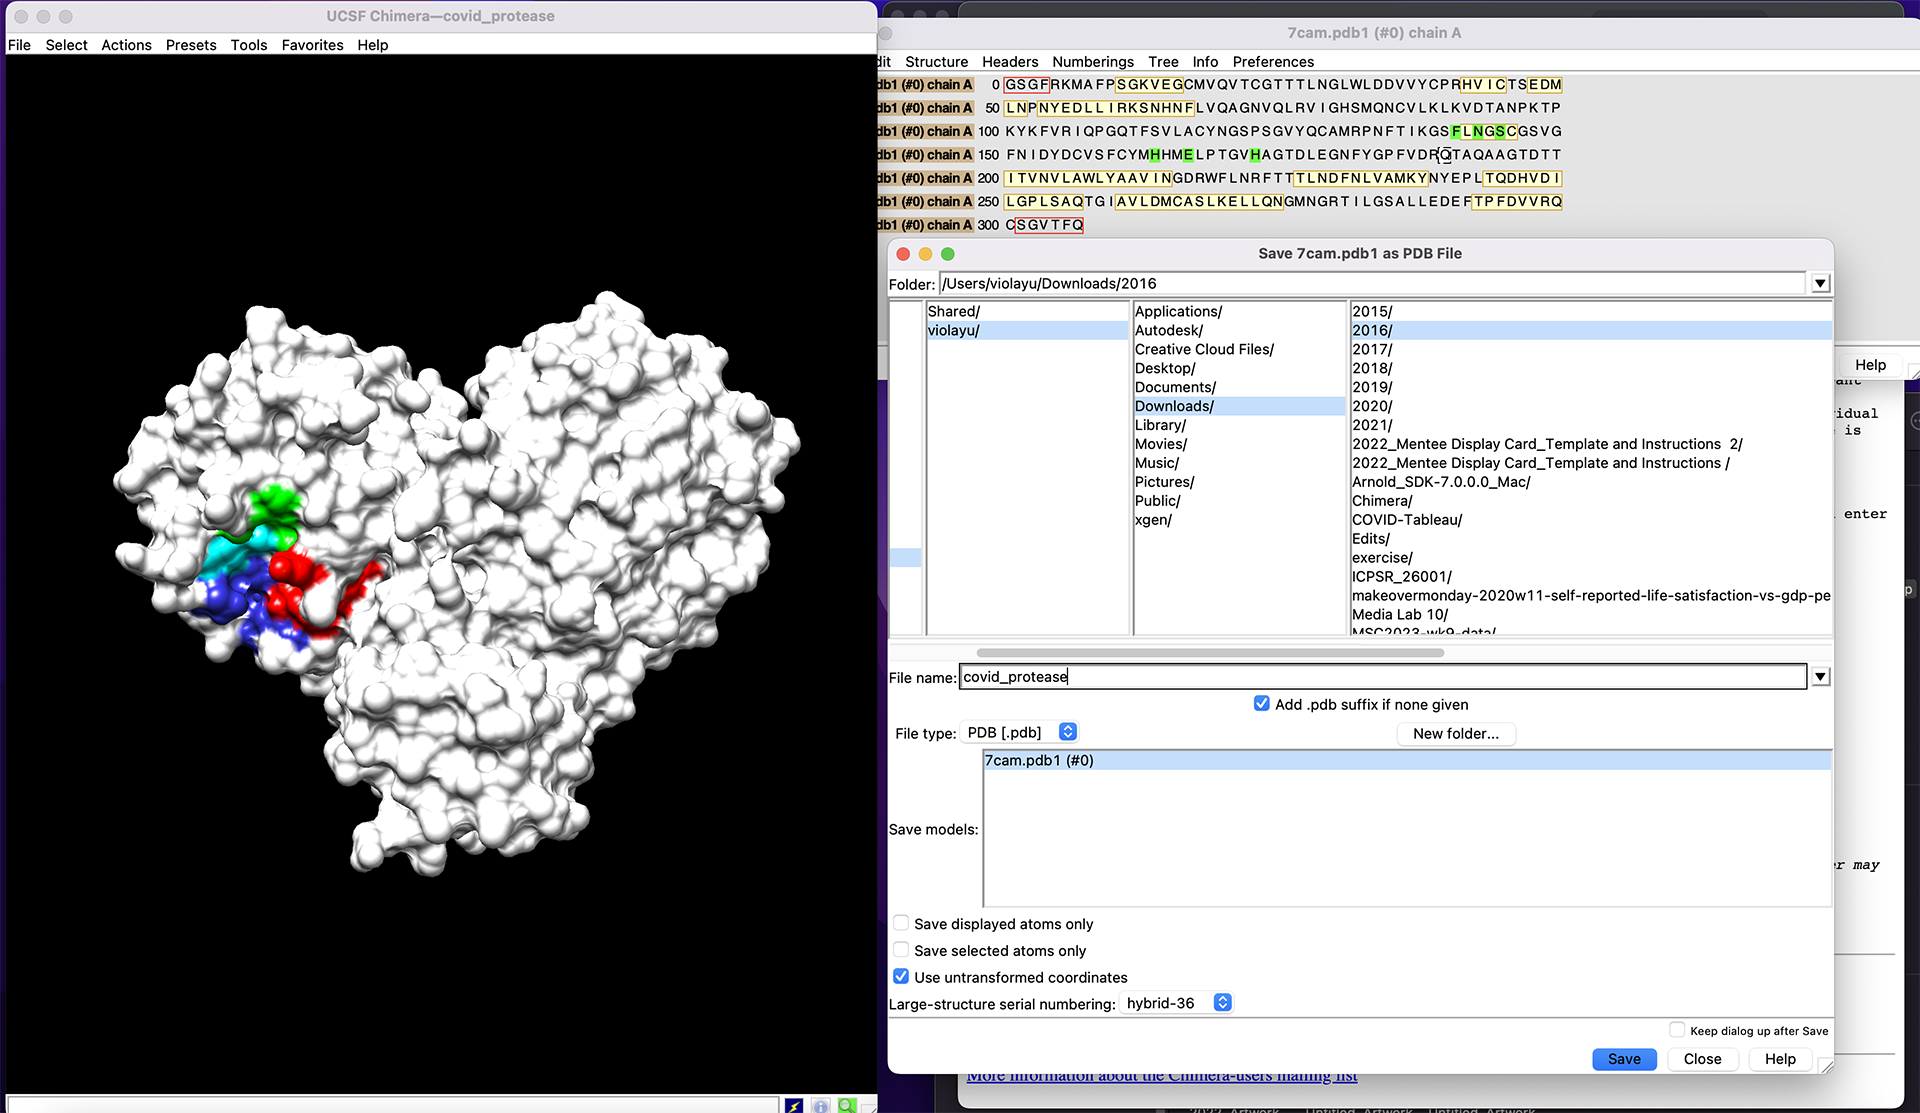Viewport: 1920px width, 1113px height.
Task: Enable Save displayed atoms only
Action: pos(901,923)
